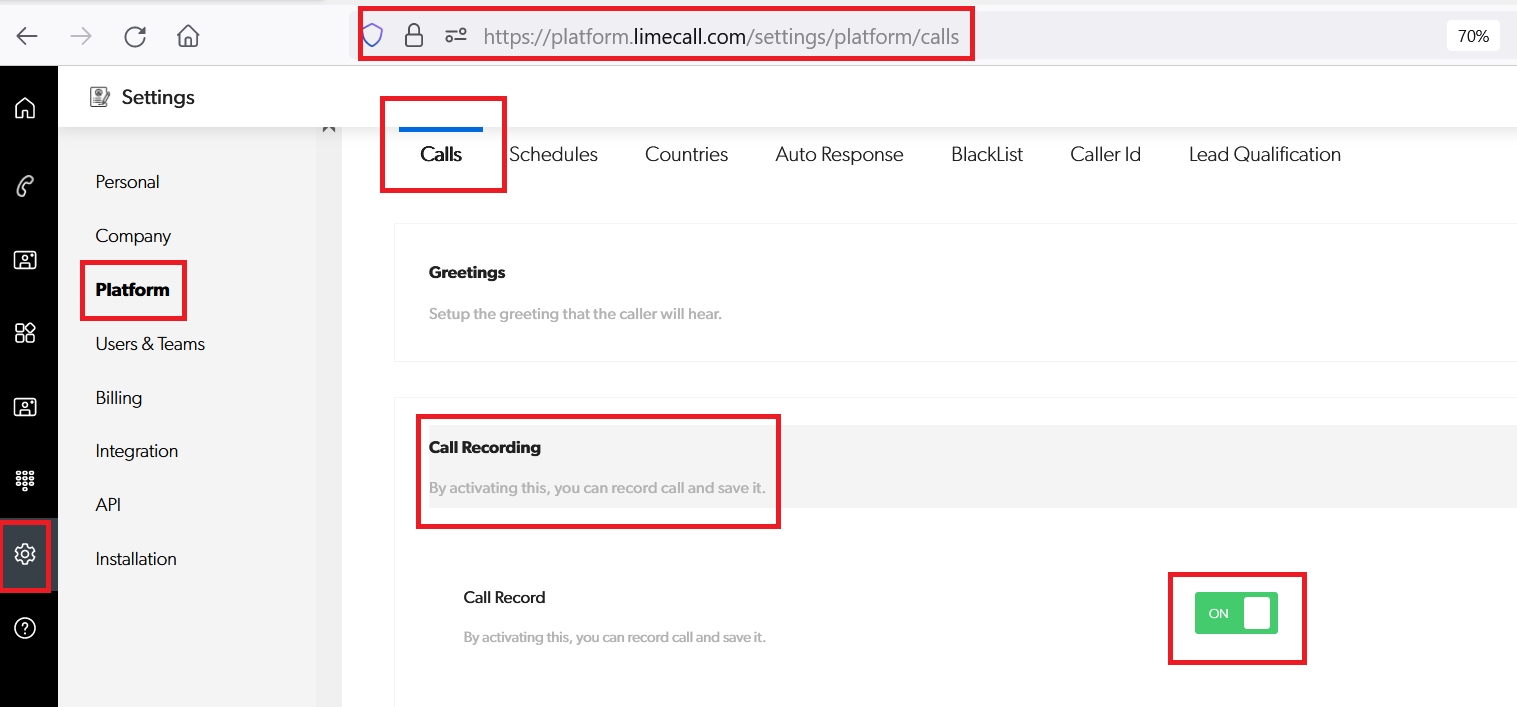The image size is (1517, 707).
Task: Open Billing in the settings menu
Action: [119, 398]
